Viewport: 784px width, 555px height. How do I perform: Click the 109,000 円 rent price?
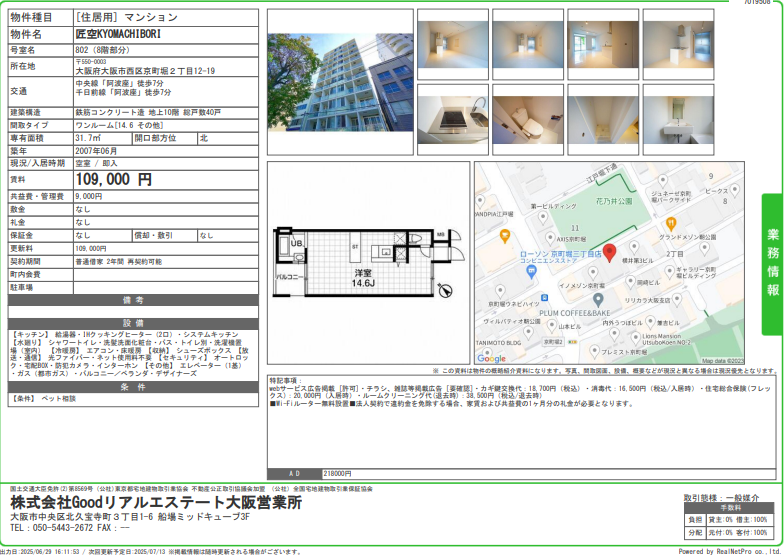(114, 180)
